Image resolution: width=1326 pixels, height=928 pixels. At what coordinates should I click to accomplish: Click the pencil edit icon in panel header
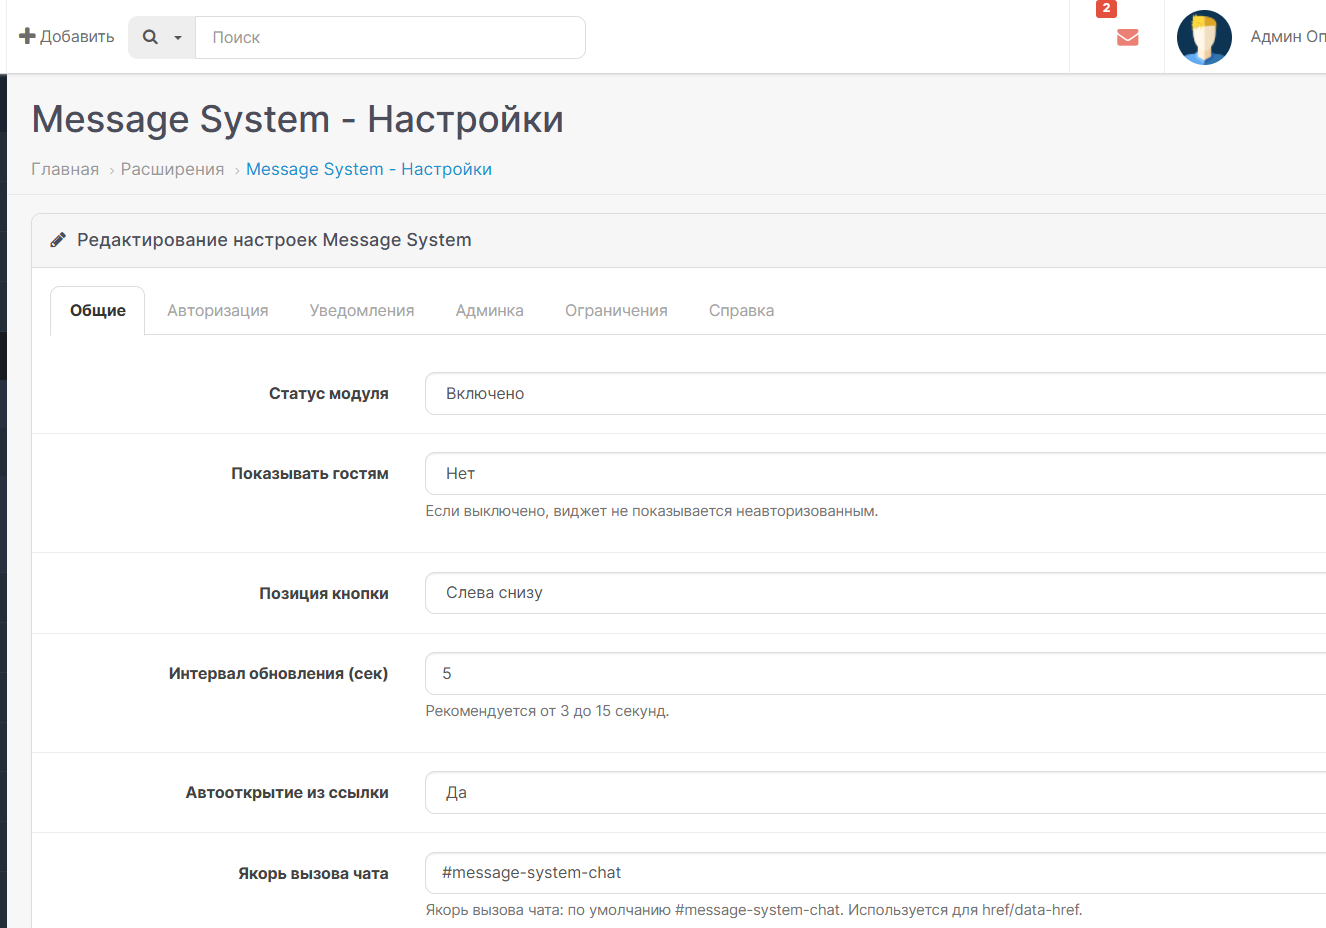(x=58, y=240)
